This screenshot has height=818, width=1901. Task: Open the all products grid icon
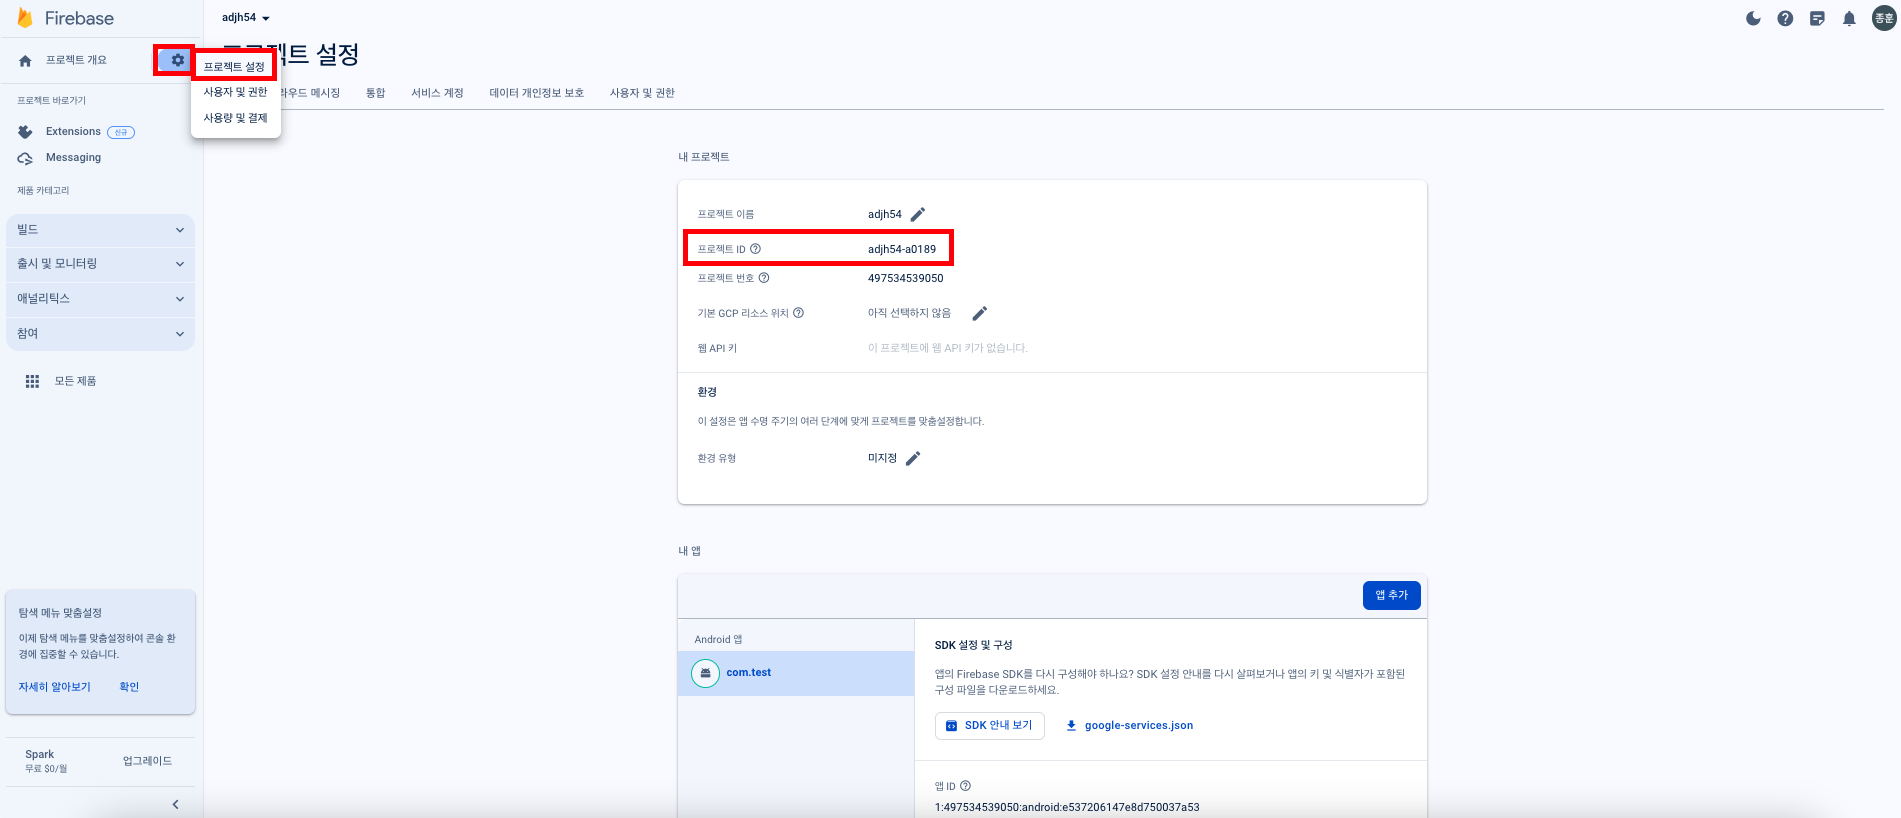[32, 381]
